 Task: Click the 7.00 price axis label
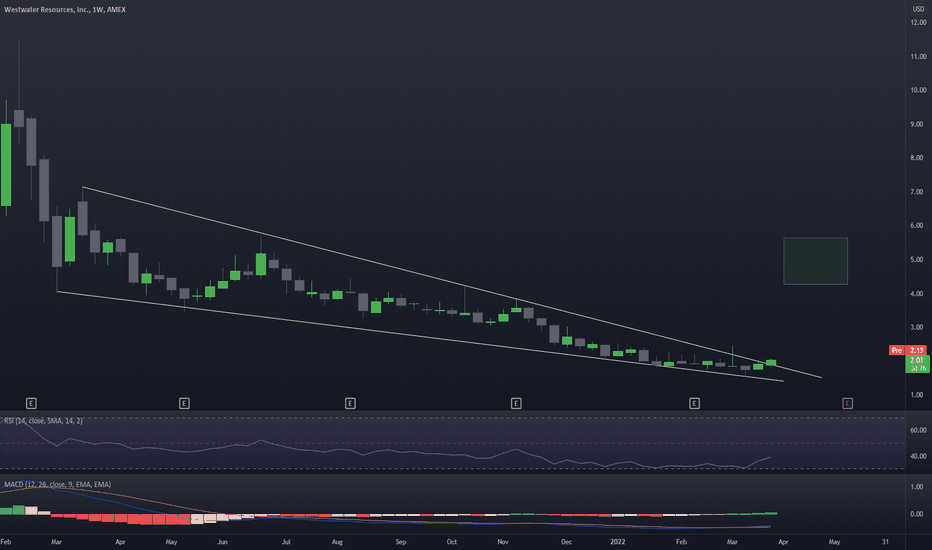pos(918,192)
